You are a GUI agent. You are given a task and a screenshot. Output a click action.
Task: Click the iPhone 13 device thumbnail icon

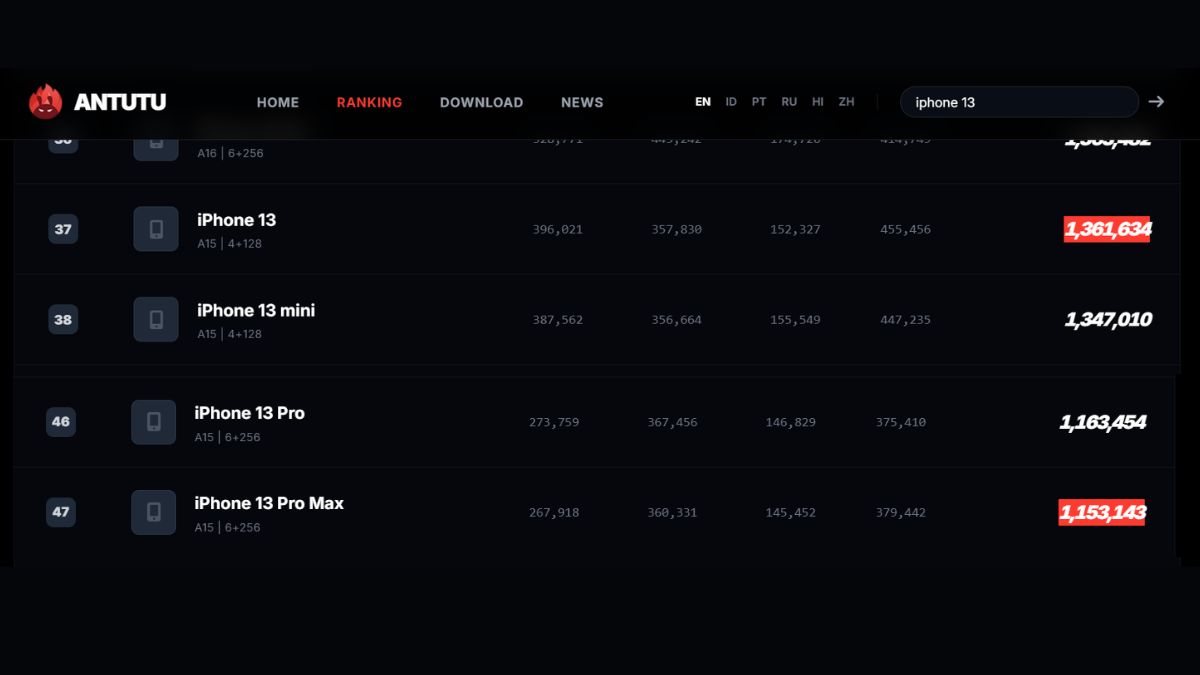coord(156,229)
